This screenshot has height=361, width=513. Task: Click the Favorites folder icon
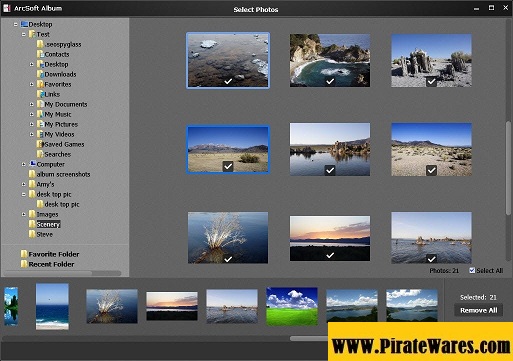point(40,84)
